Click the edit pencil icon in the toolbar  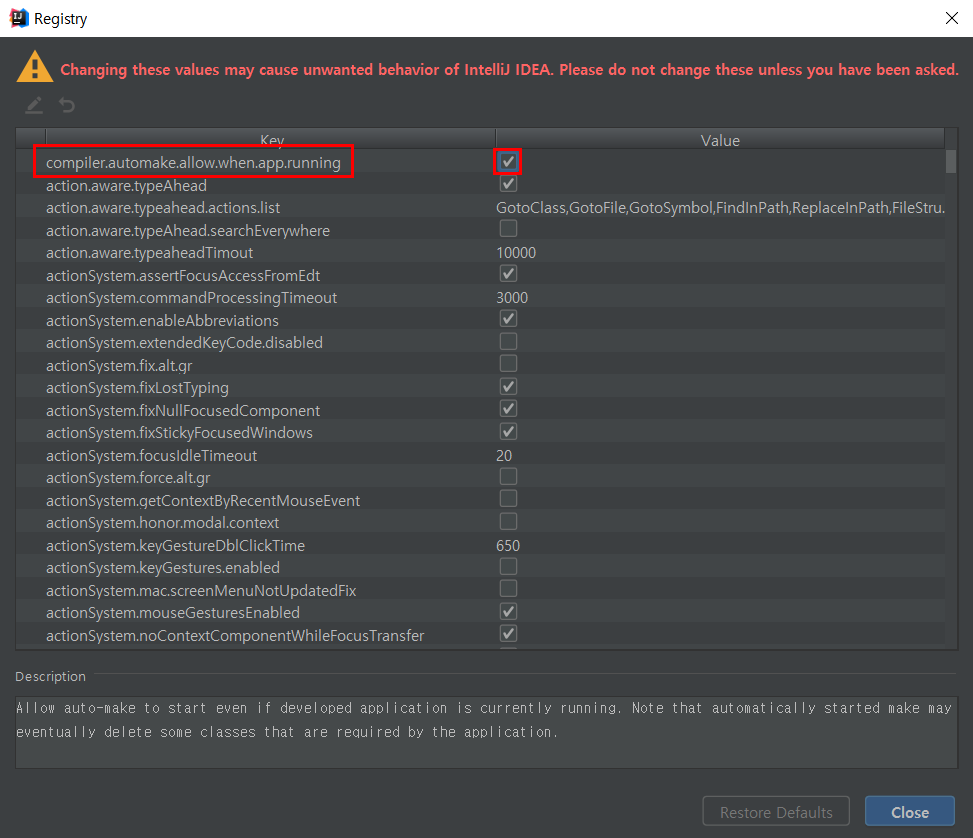point(34,105)
